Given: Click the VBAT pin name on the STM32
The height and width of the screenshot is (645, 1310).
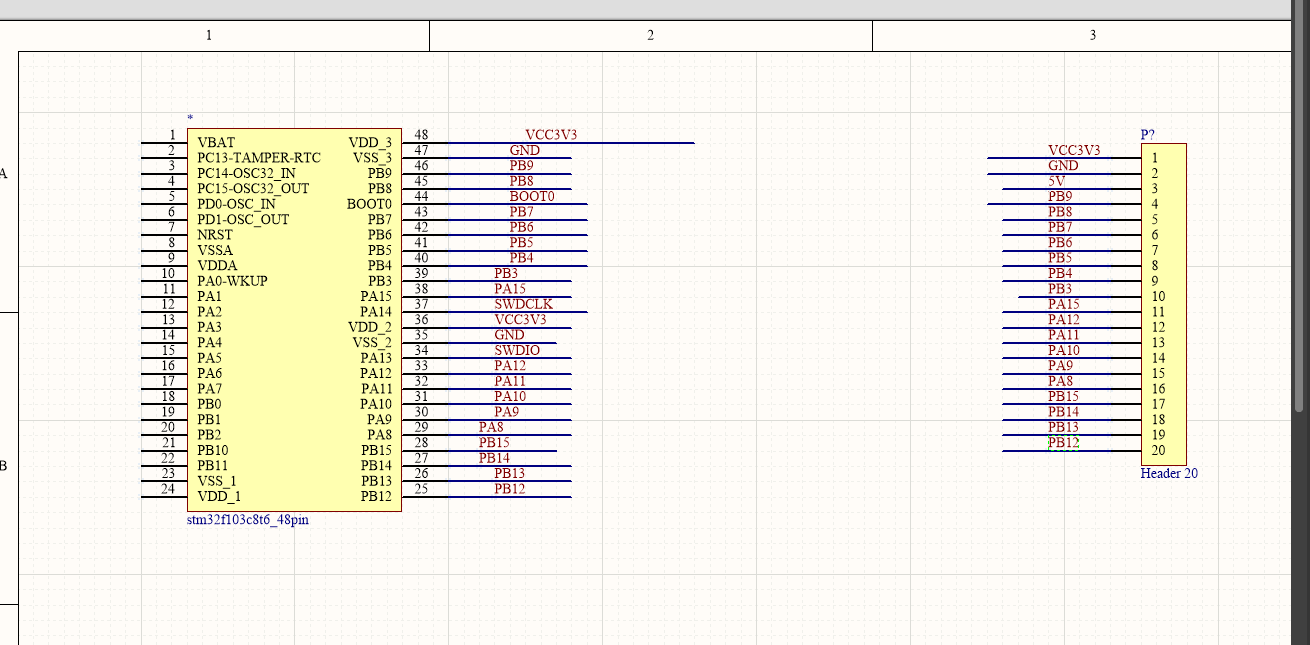Looking at the screenshot, I should click(216, 143).
